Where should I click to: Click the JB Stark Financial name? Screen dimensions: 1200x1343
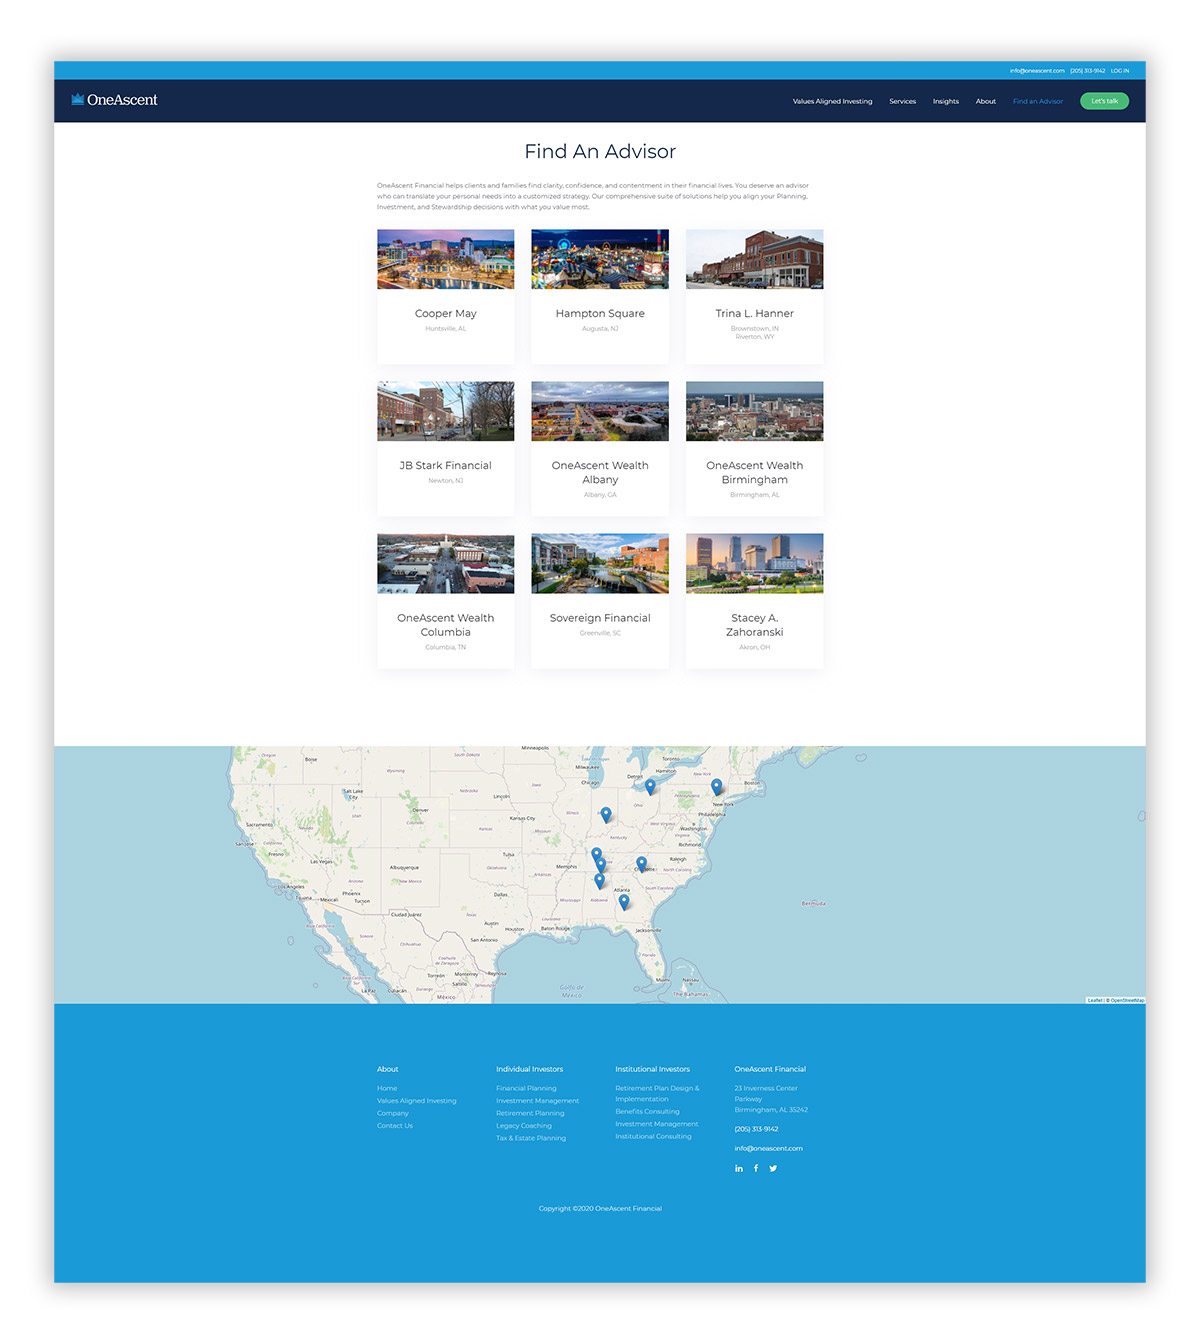tap(446, 466)
